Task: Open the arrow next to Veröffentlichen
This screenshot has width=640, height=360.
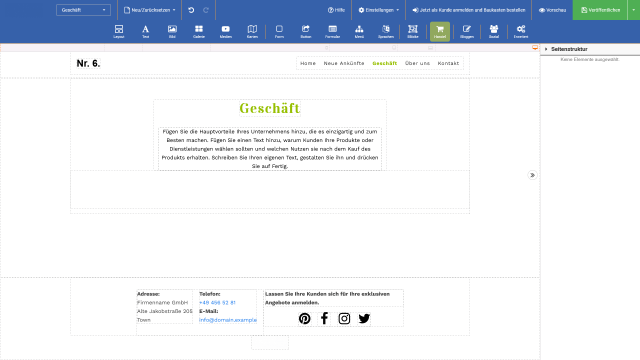Action: pos(633,10)
